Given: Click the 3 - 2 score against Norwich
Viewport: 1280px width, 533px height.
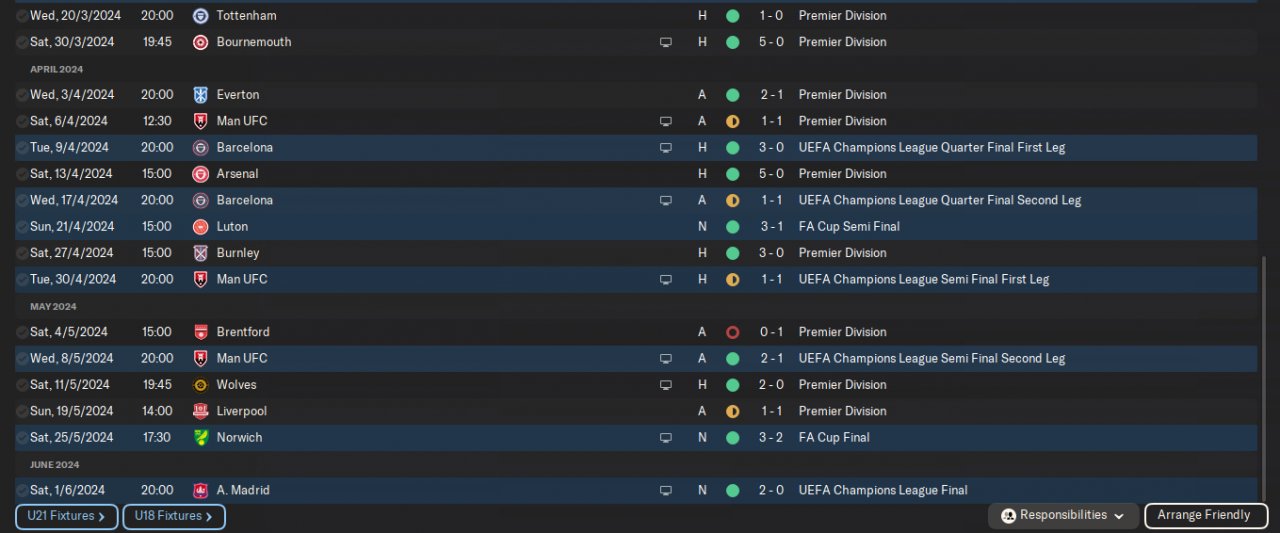Looking at the screenshot, I should 771,437.
